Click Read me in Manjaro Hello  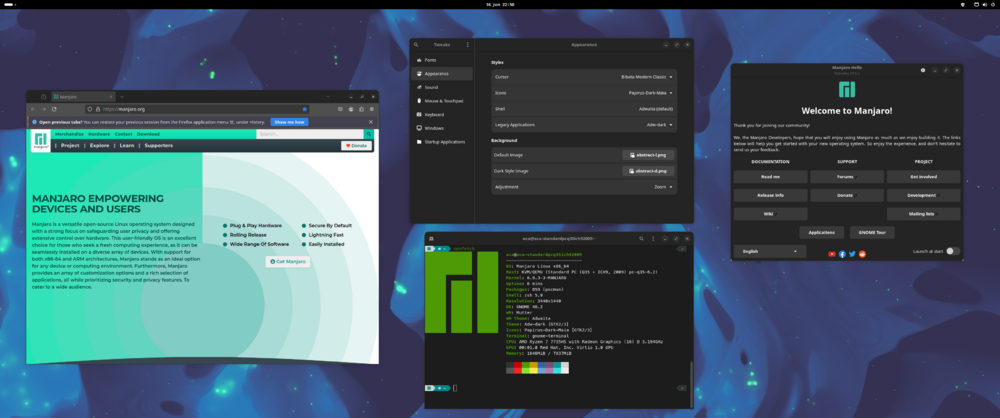click(x=770, y=177)
